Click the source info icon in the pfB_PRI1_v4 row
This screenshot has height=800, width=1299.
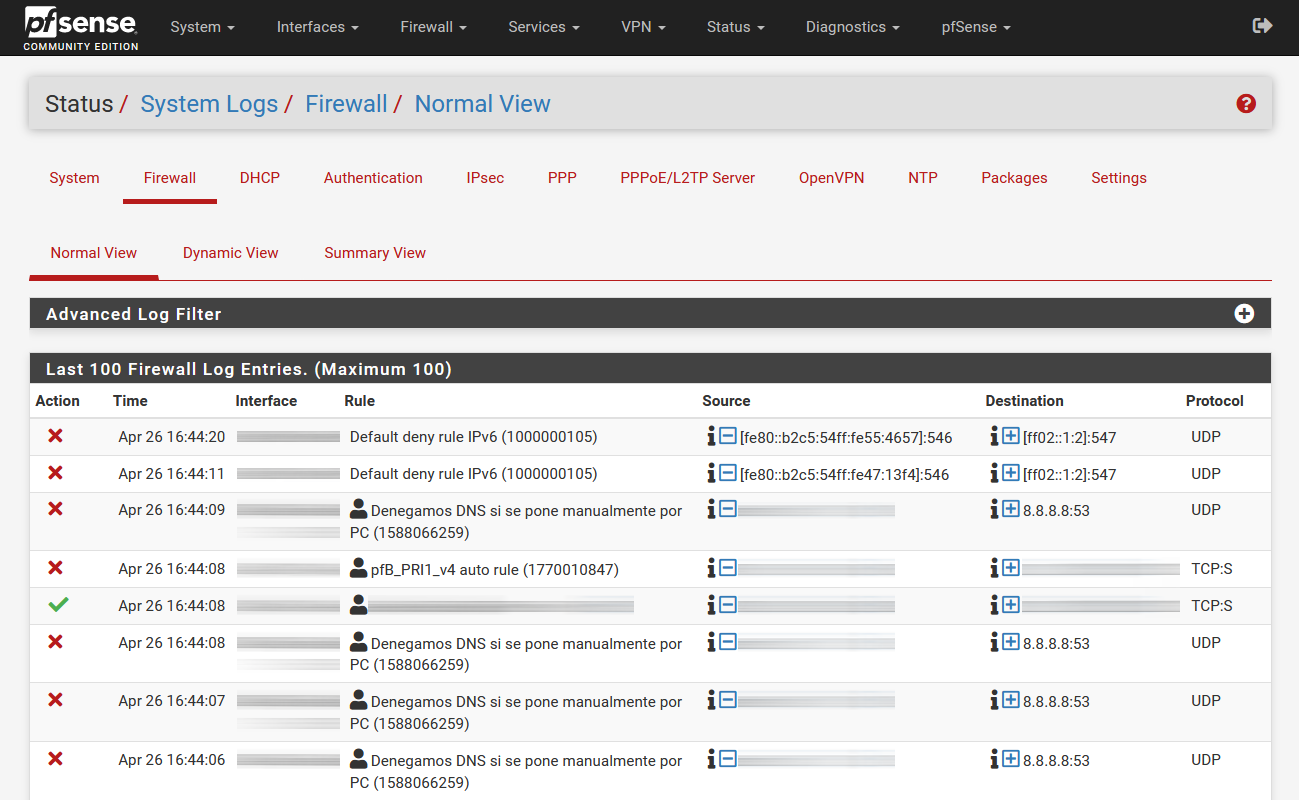click(711, 568)
